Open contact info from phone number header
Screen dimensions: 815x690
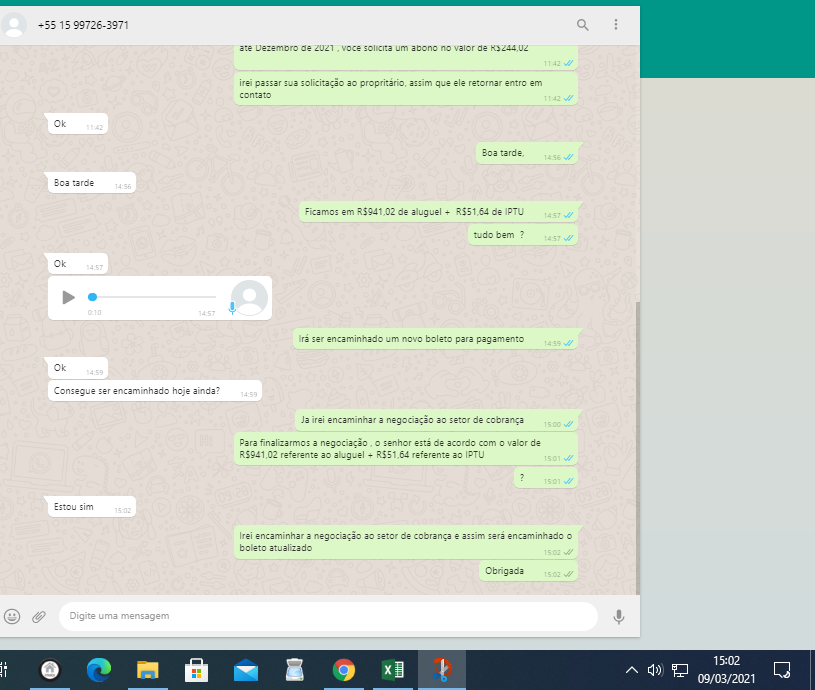coord(84,24)
